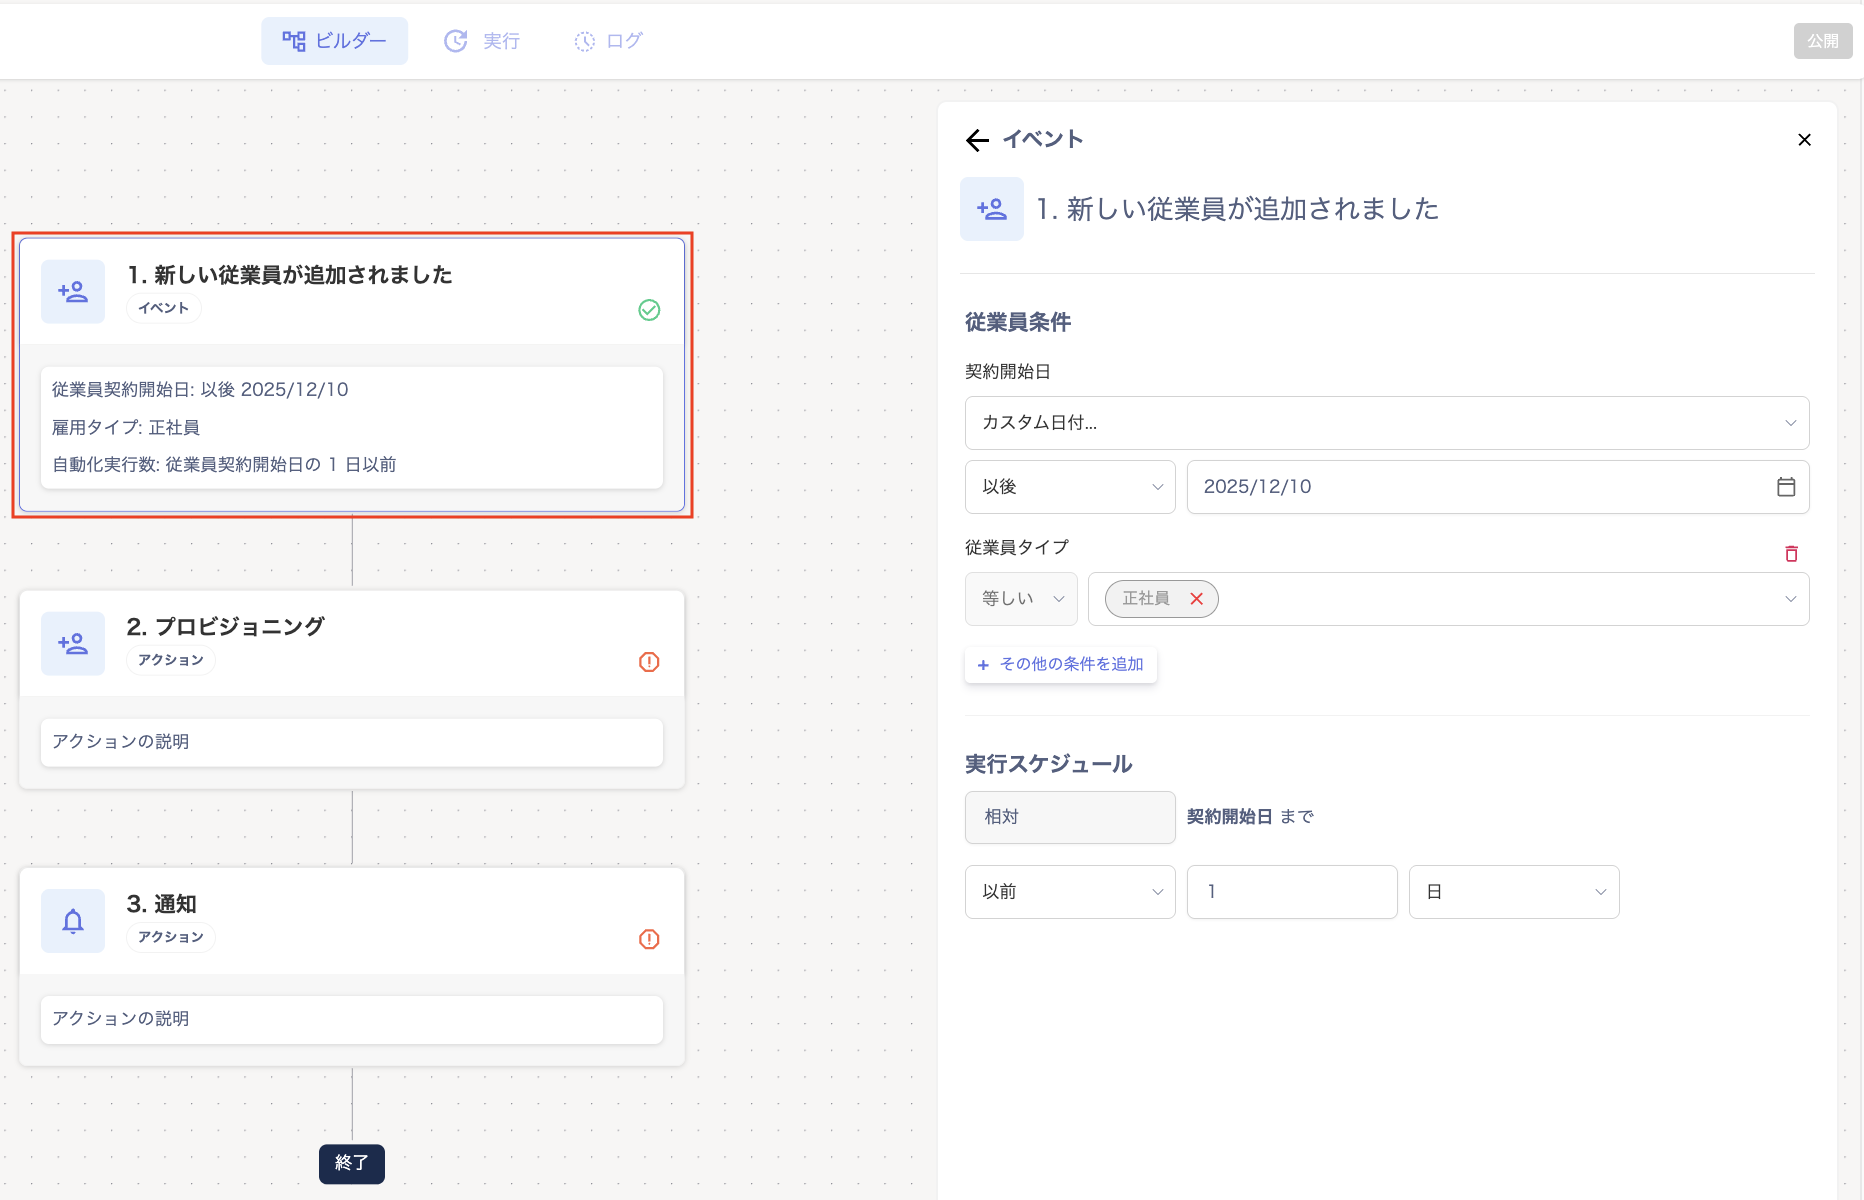
Task: Click the プロビジョニング warning icon
Action: [649, 662]
